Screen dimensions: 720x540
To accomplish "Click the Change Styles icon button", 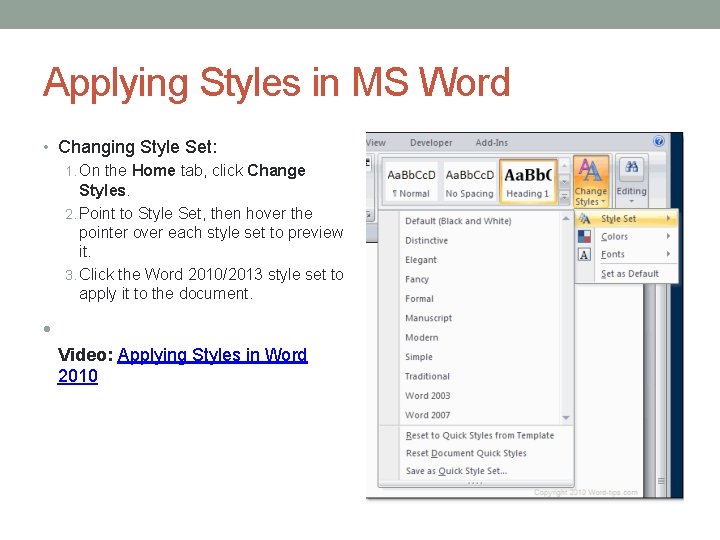I will click(591, 182).
